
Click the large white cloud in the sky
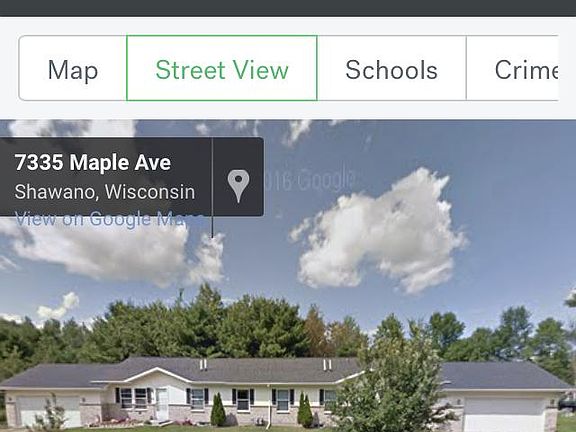point(380,232)
